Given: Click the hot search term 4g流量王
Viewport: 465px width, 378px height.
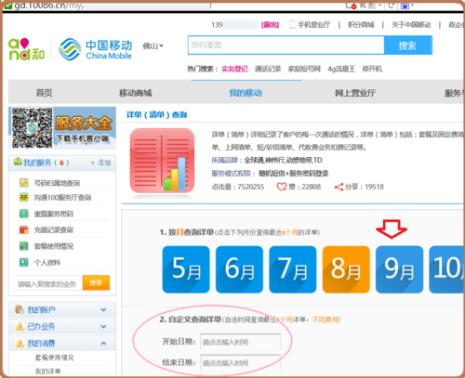Looking at the screenshot, I should point(341,69).
